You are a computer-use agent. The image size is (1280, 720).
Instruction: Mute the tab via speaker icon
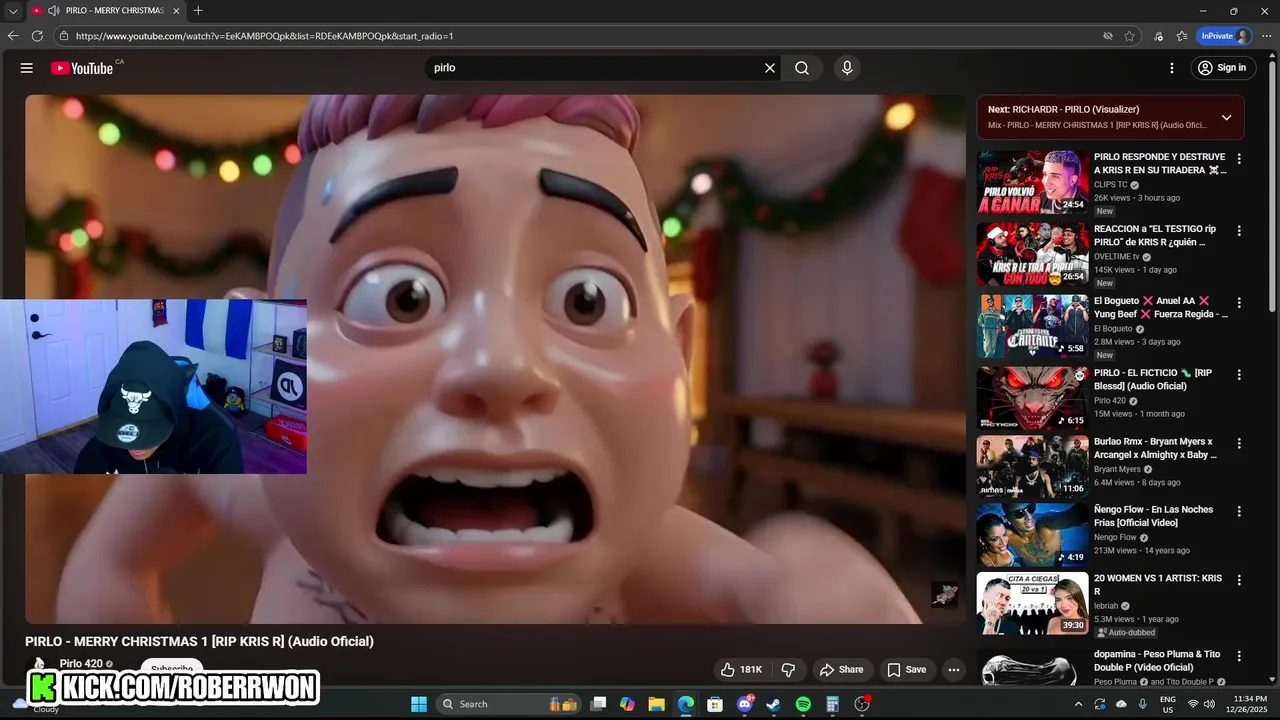(x=53, y=11)
